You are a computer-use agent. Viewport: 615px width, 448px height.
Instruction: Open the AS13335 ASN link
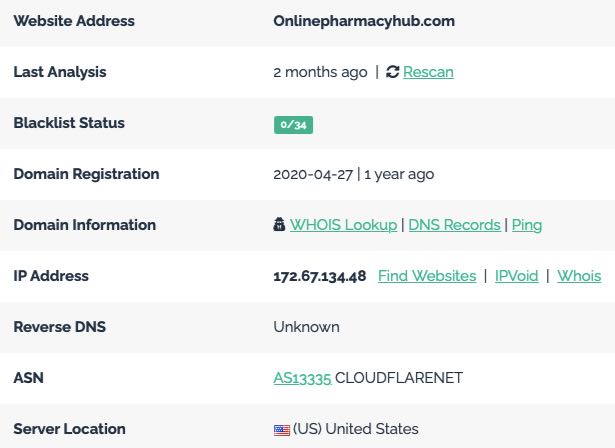tap(302, 378)
